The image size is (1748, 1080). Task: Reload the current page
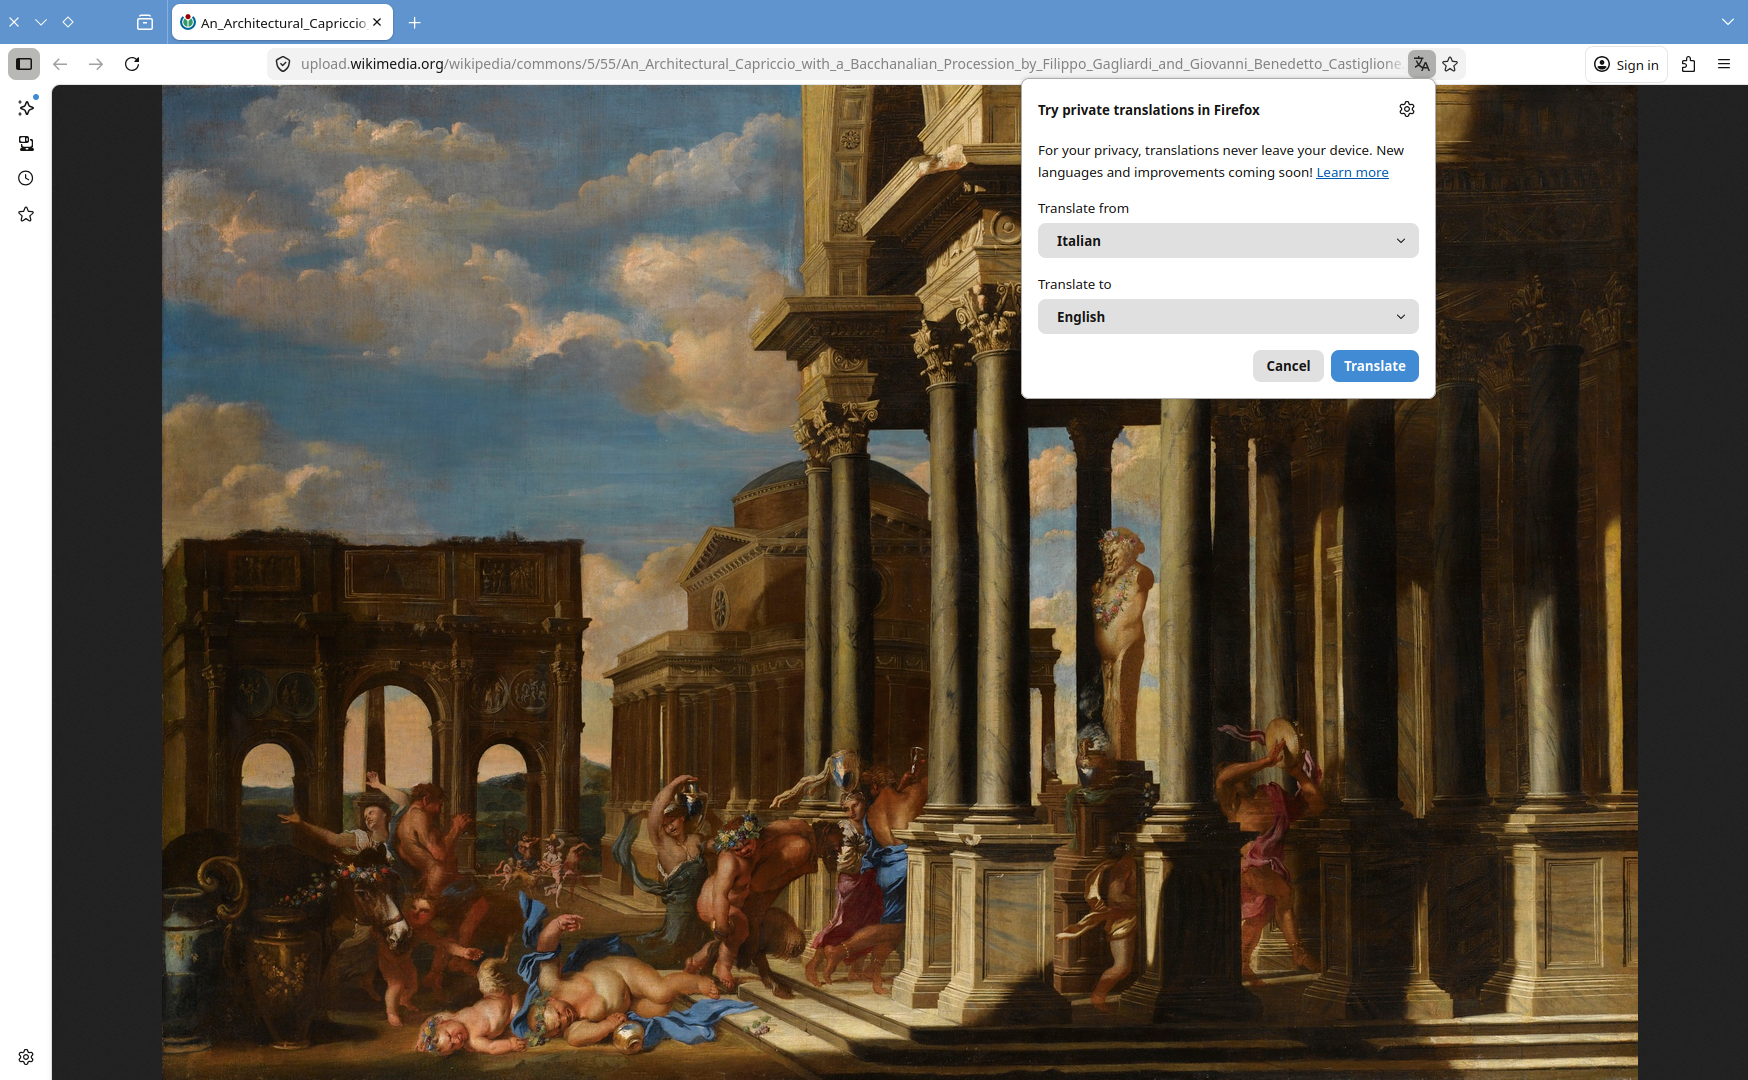(132, 64)
